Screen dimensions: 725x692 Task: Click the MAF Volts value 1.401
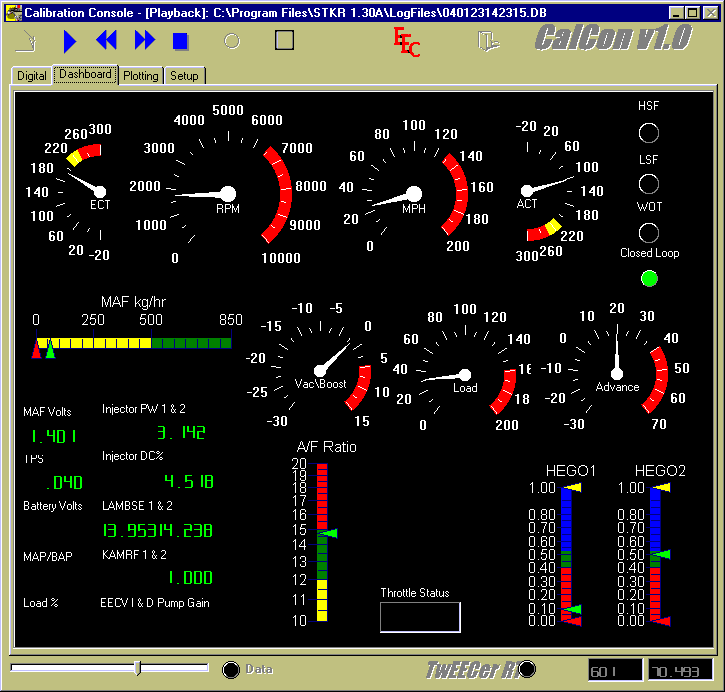(x=54, y=436)
